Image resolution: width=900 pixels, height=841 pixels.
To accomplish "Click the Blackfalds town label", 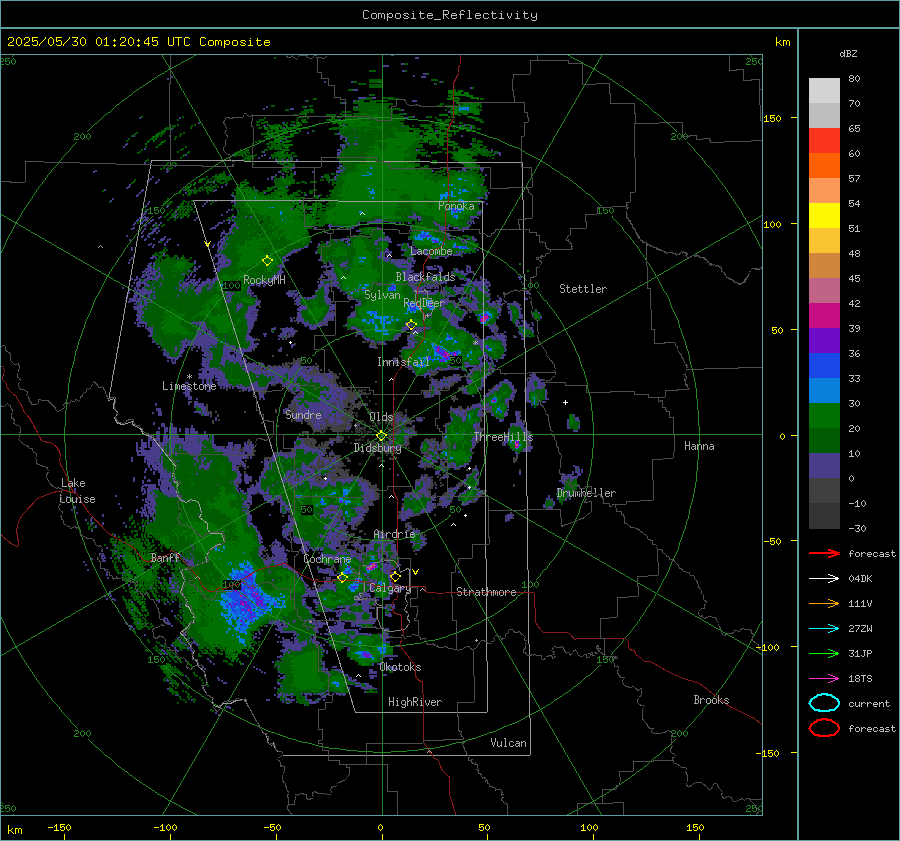I will click(425, 277).
